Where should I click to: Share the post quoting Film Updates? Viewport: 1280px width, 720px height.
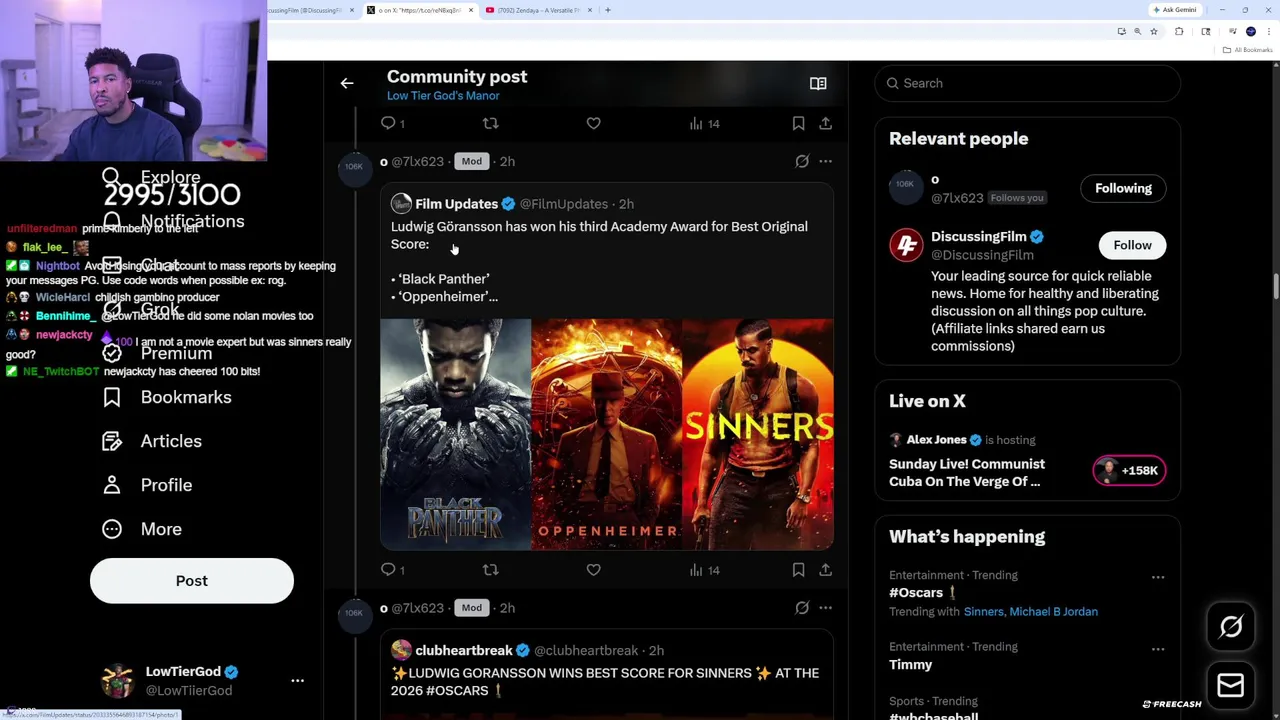tap(825, 570)
